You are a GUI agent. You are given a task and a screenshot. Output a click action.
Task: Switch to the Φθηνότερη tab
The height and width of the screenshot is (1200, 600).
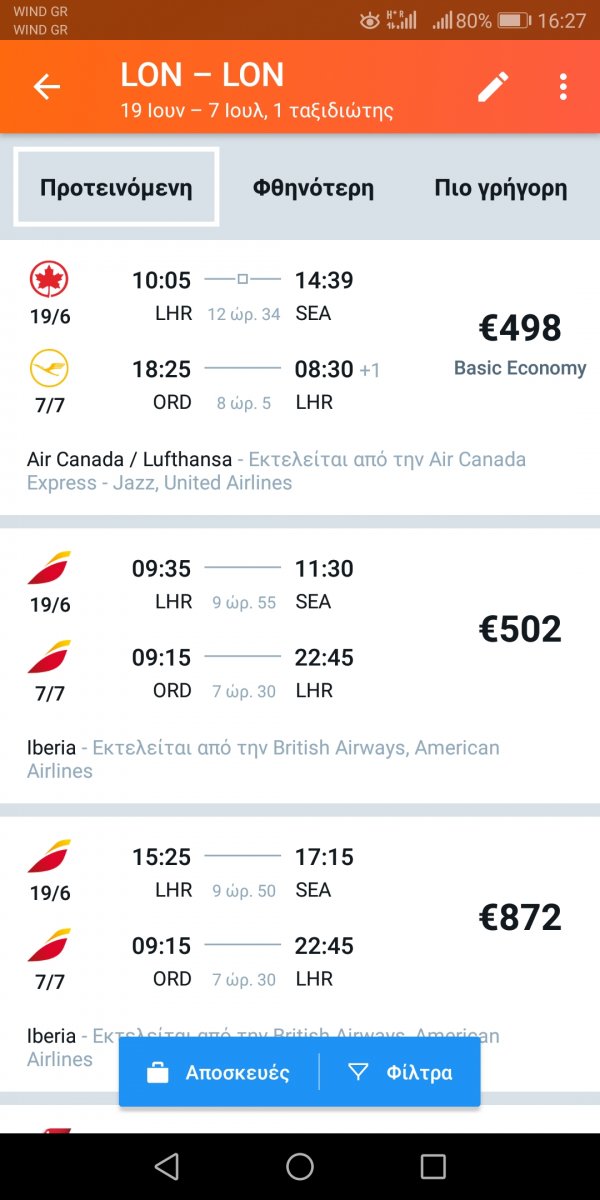click(x=313, y=188)
